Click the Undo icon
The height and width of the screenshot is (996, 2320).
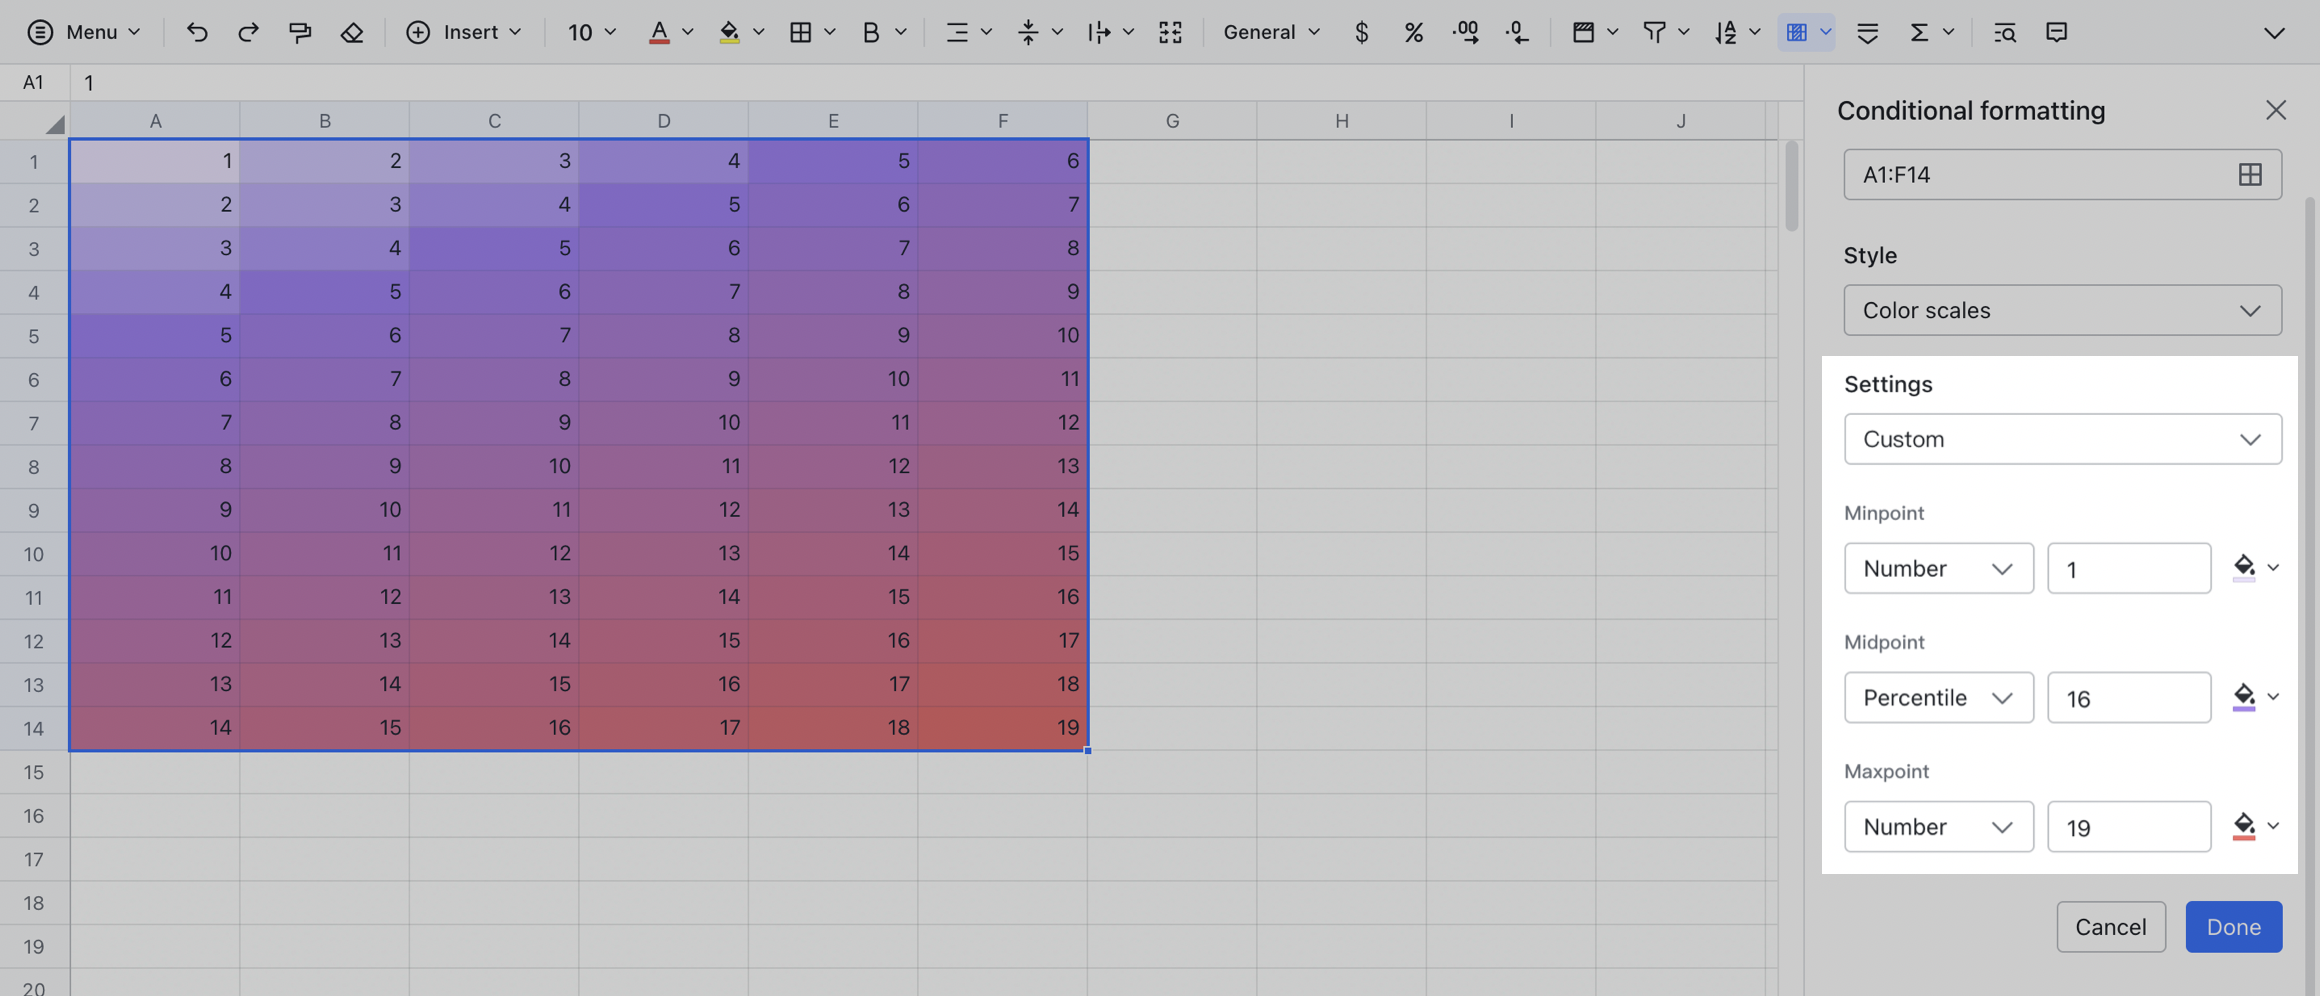[x=197, y=32]
